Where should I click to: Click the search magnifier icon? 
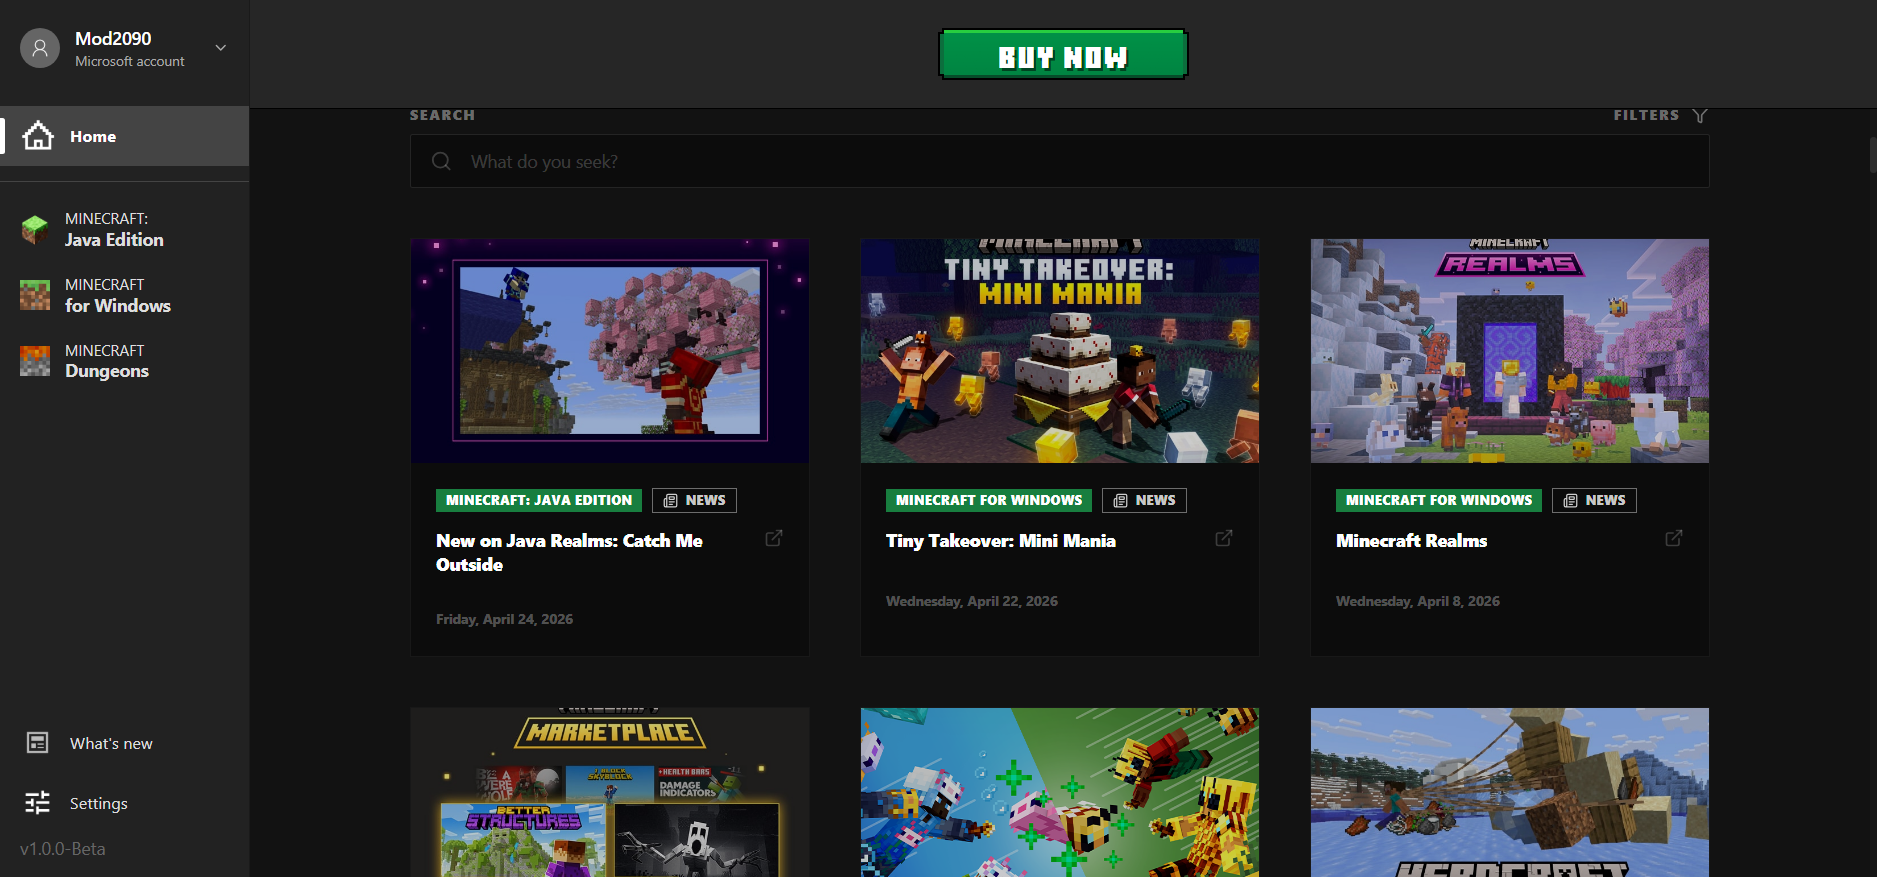(441, 161)
